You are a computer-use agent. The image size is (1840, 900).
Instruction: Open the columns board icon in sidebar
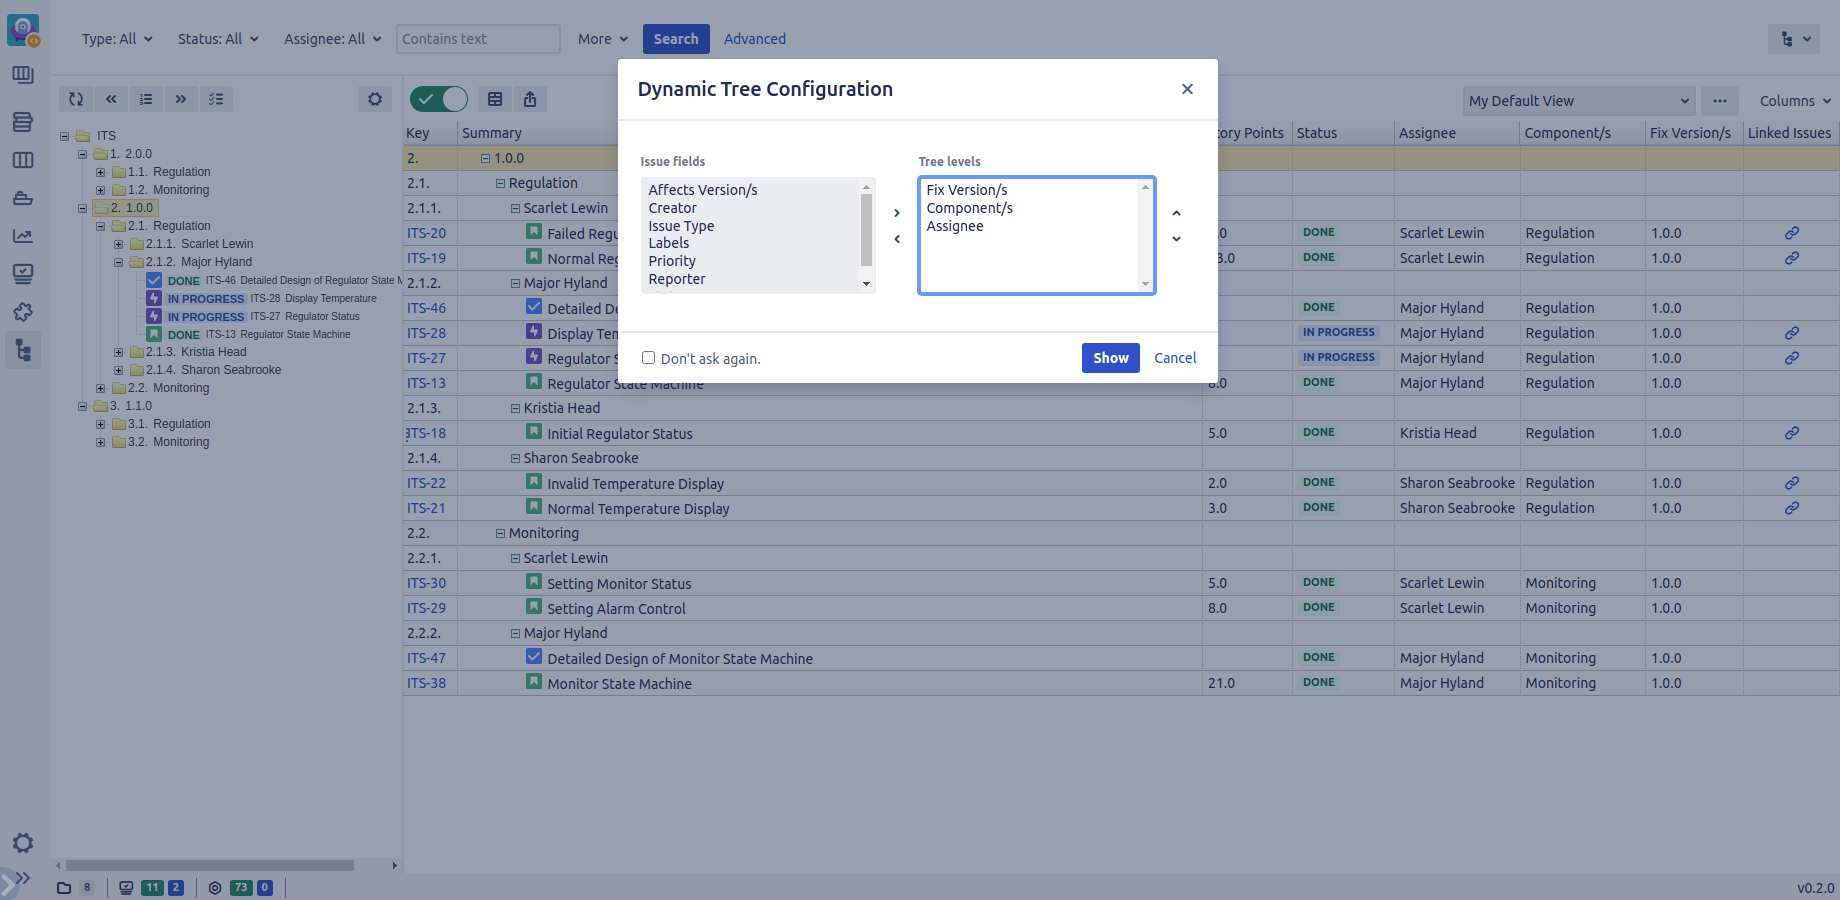(23, 160)
